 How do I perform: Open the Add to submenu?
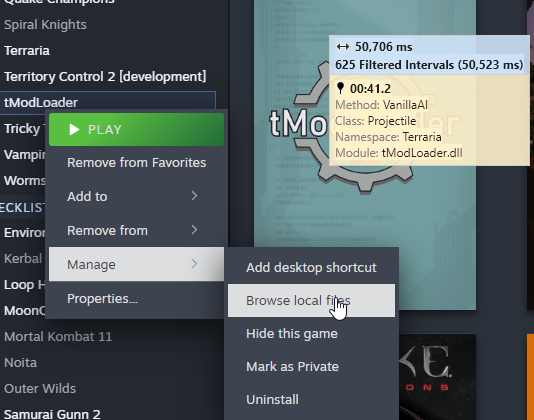[x=136, y=197]
